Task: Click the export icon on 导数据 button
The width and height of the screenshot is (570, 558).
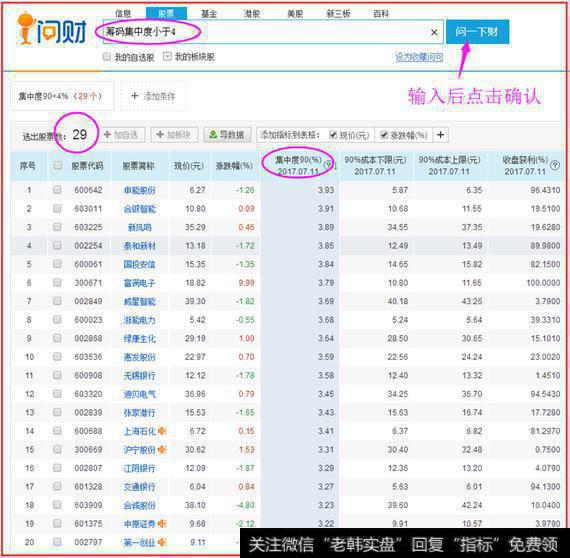Action: click(x=213, y=135)
